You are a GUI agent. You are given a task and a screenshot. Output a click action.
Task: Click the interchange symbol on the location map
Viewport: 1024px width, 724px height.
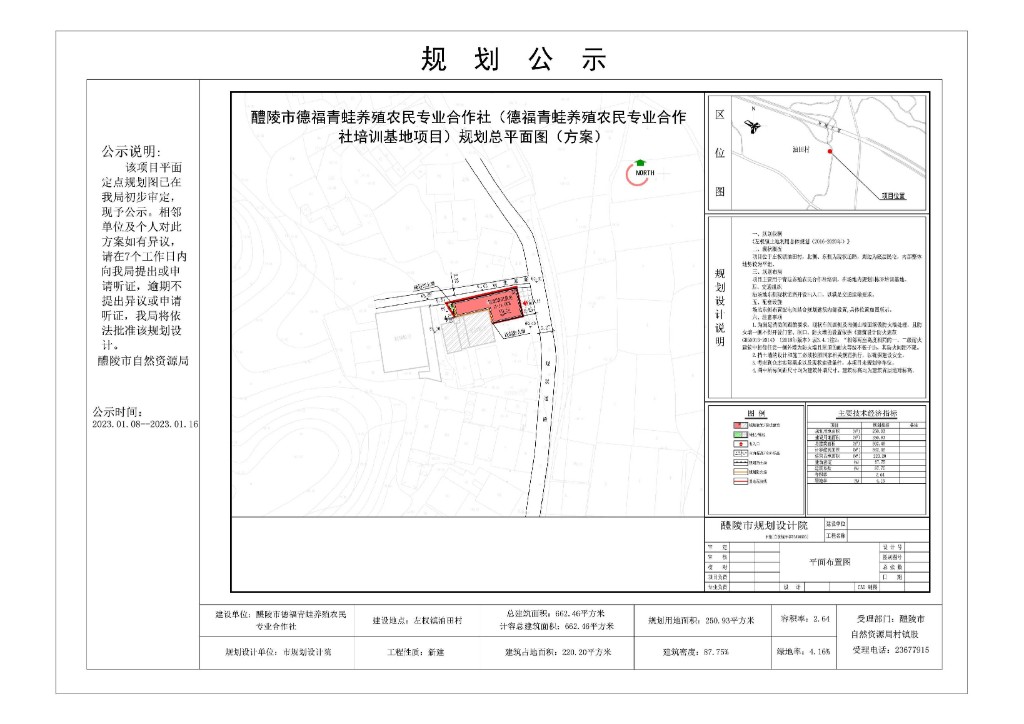753,126
